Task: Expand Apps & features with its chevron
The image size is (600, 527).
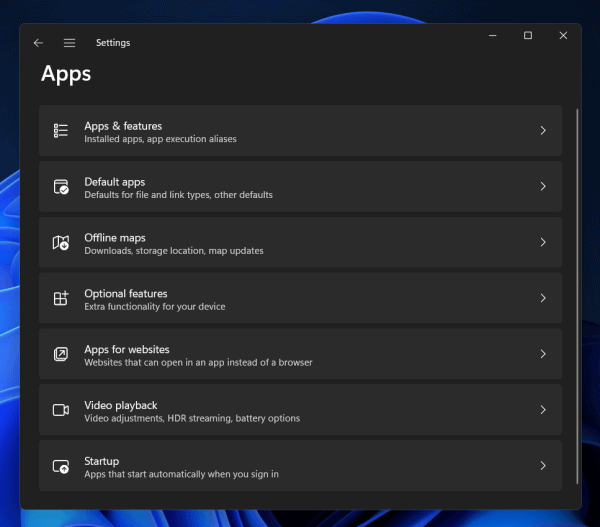Action: [x=542, y=131]
